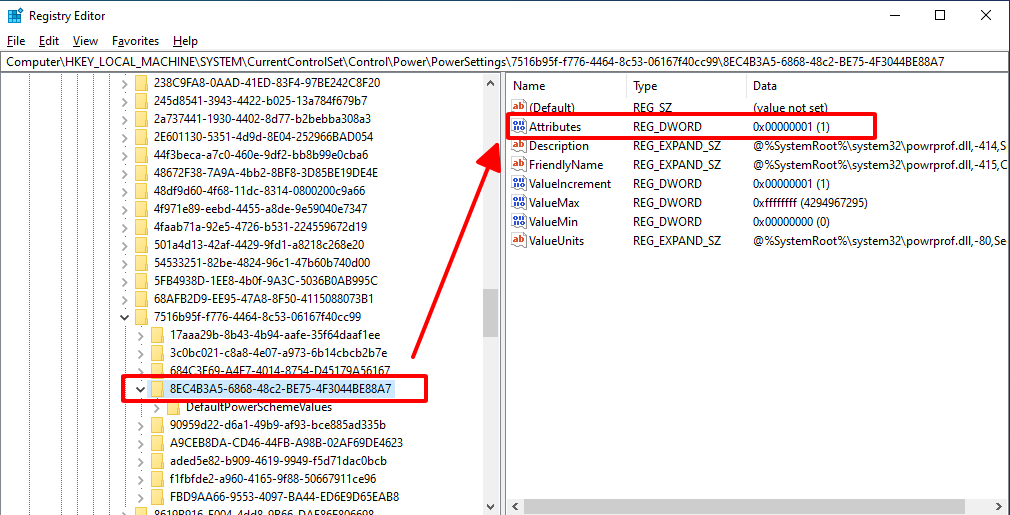
Task: Select the Attributes DWORD value icon
Action: point(519,127)
